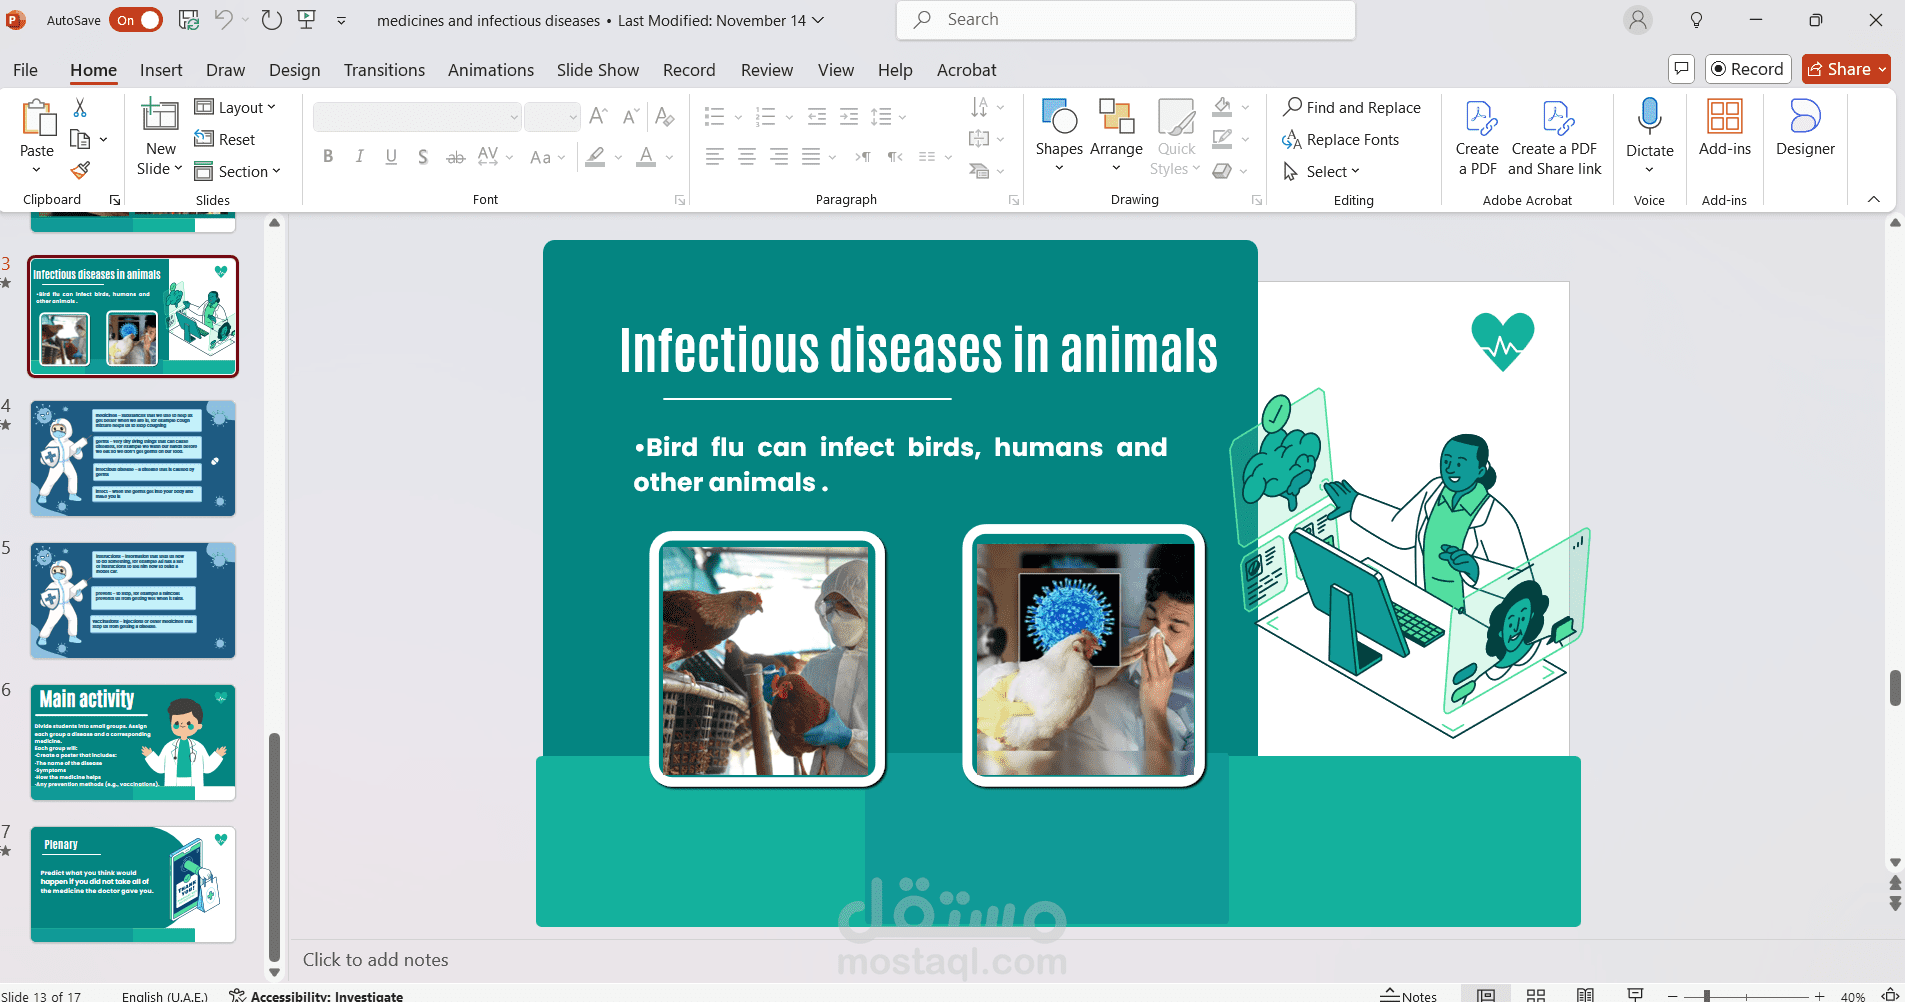The height and width of the screenshot is (1002, 1905).
Task: Click the Dictate microphone icon
Action: pos(1649,117)
